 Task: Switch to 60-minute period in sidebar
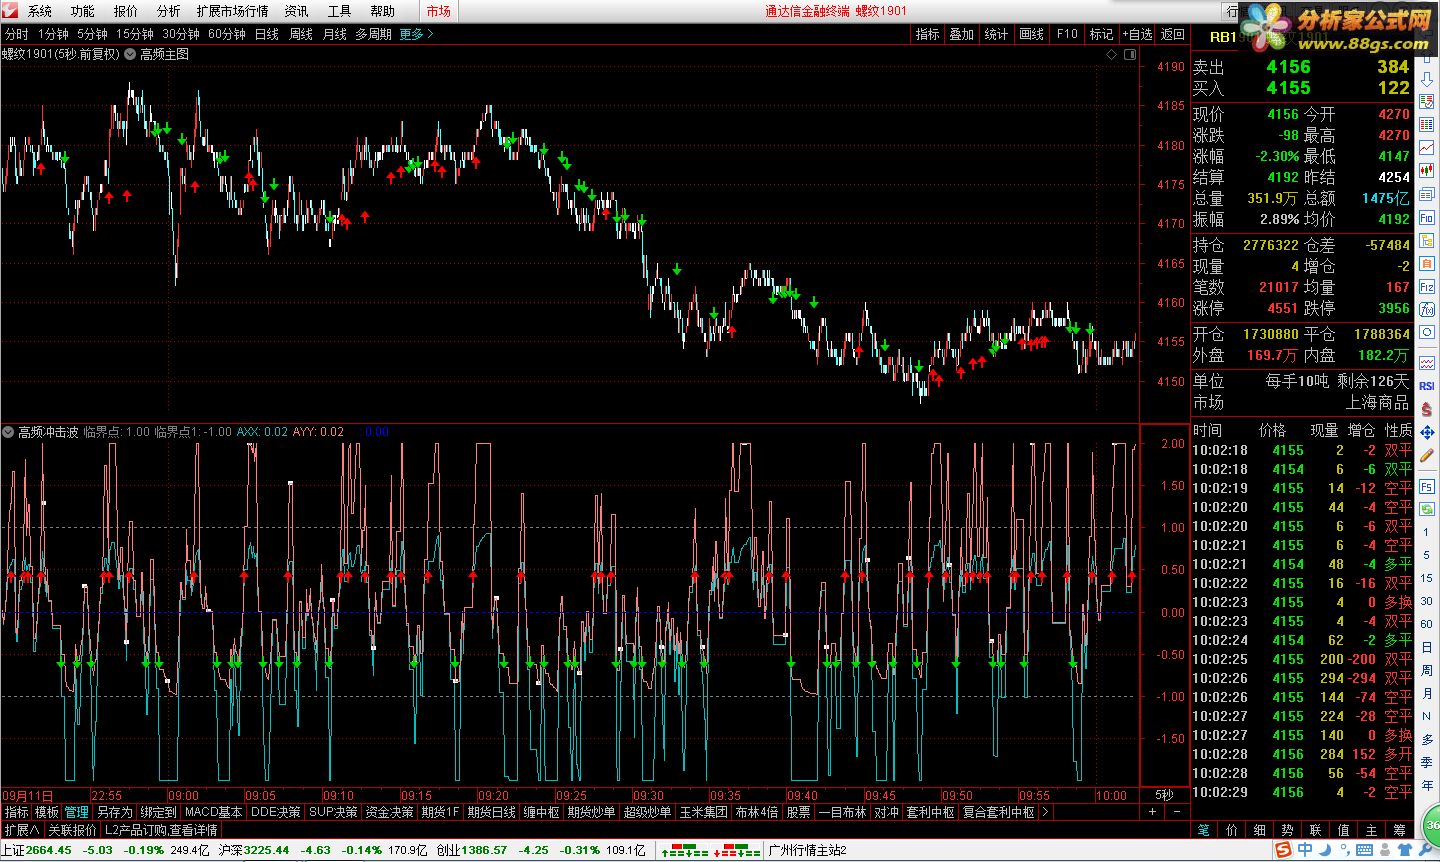click(x=1427, y=624)
